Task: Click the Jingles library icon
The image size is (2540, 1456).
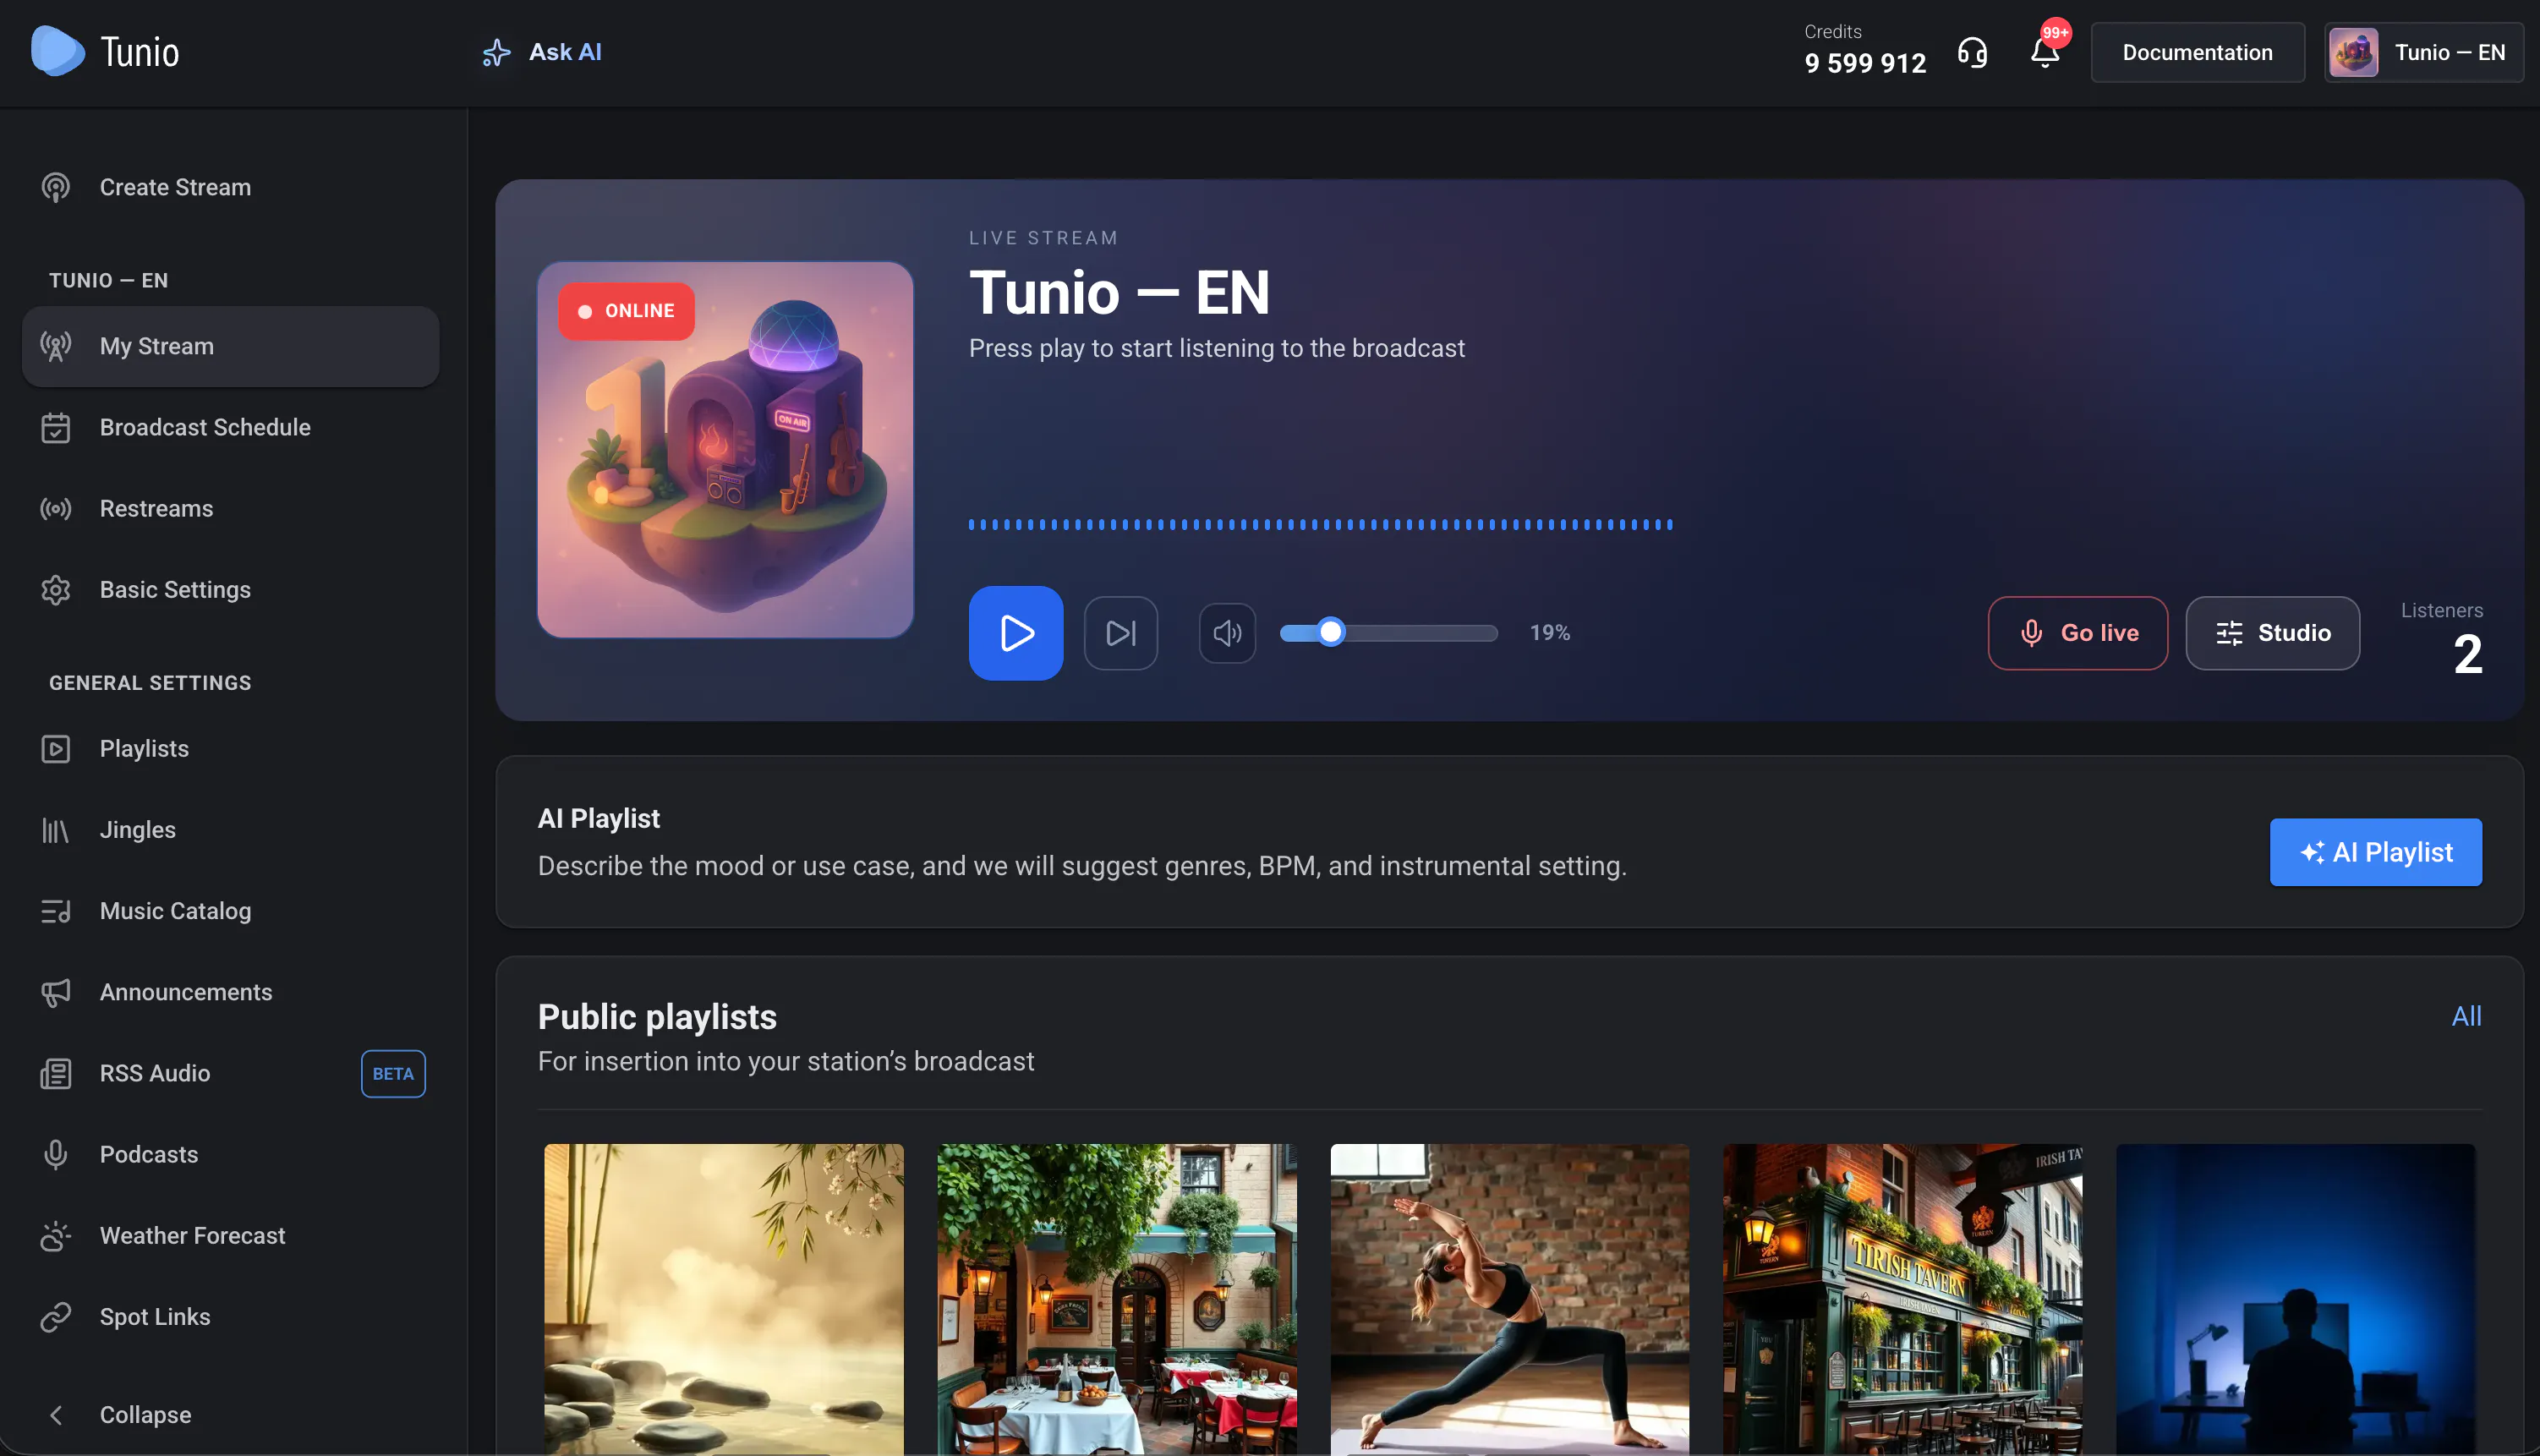Action: [x=55, y=829]
